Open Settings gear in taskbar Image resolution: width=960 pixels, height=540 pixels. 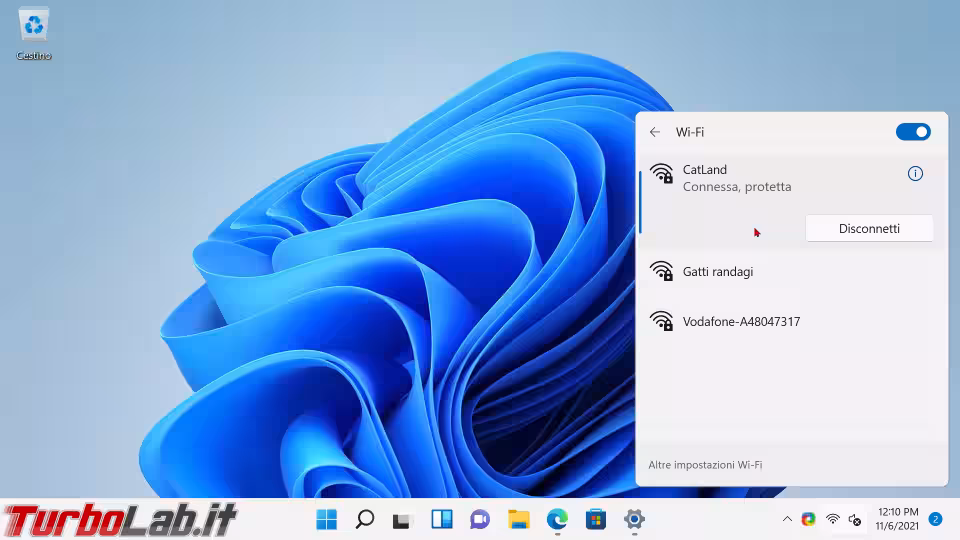(x=634, y=519)
